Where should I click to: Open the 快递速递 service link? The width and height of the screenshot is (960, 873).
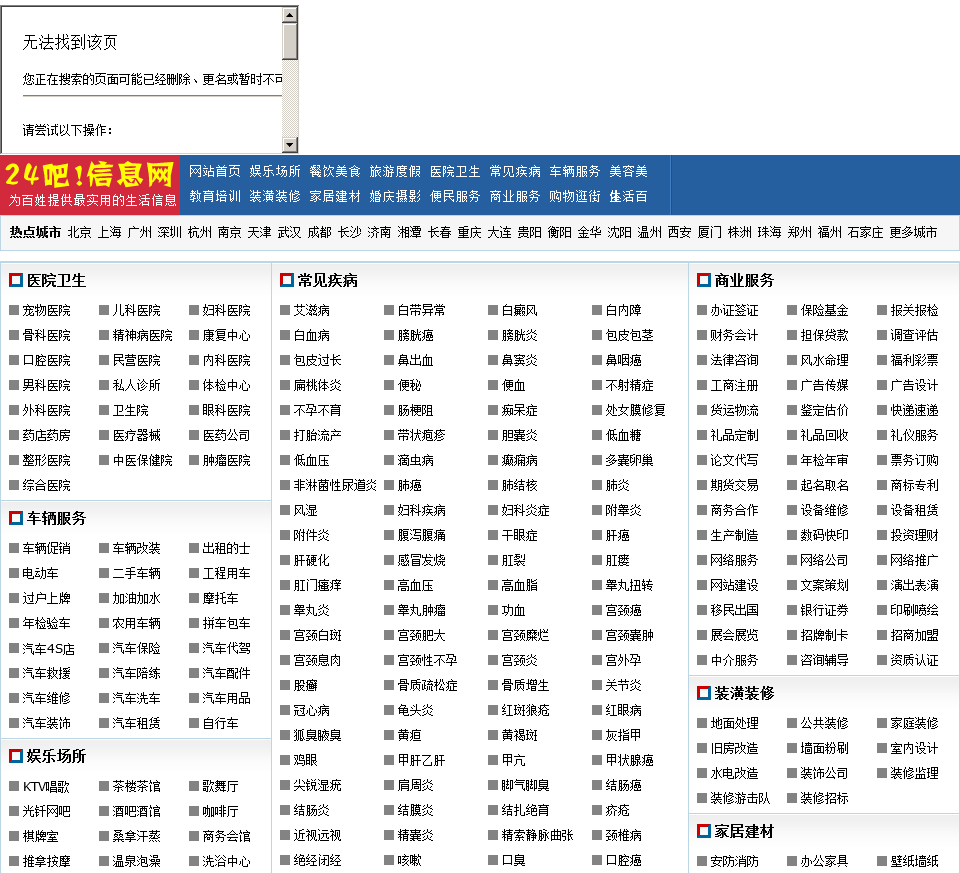[914, 411]
